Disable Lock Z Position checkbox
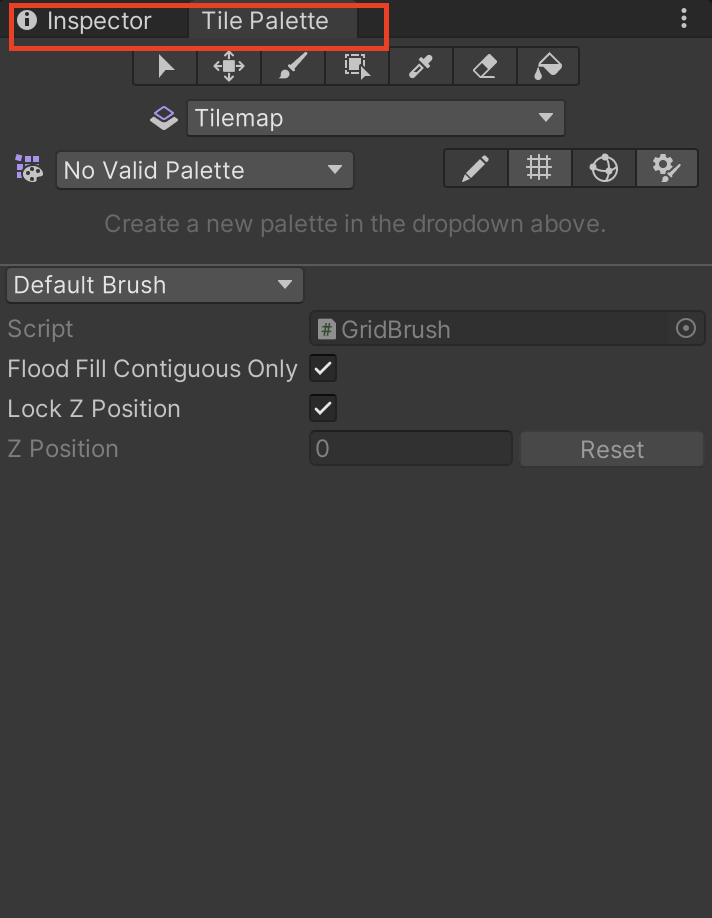 pyautogui.click(x=323, y=408)
